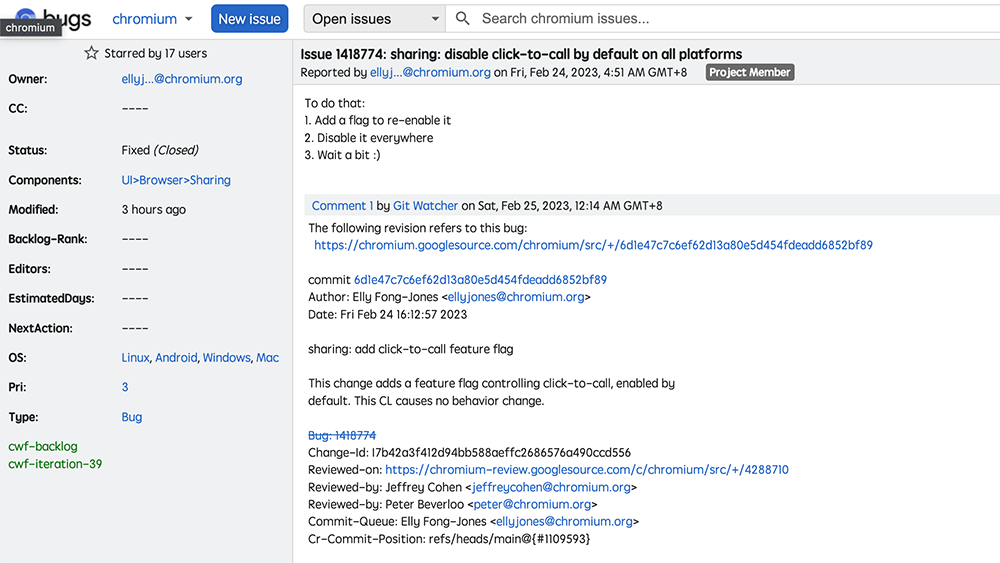
Task: Click the cwf-iteration-39 label
Action: click(55, 464)
